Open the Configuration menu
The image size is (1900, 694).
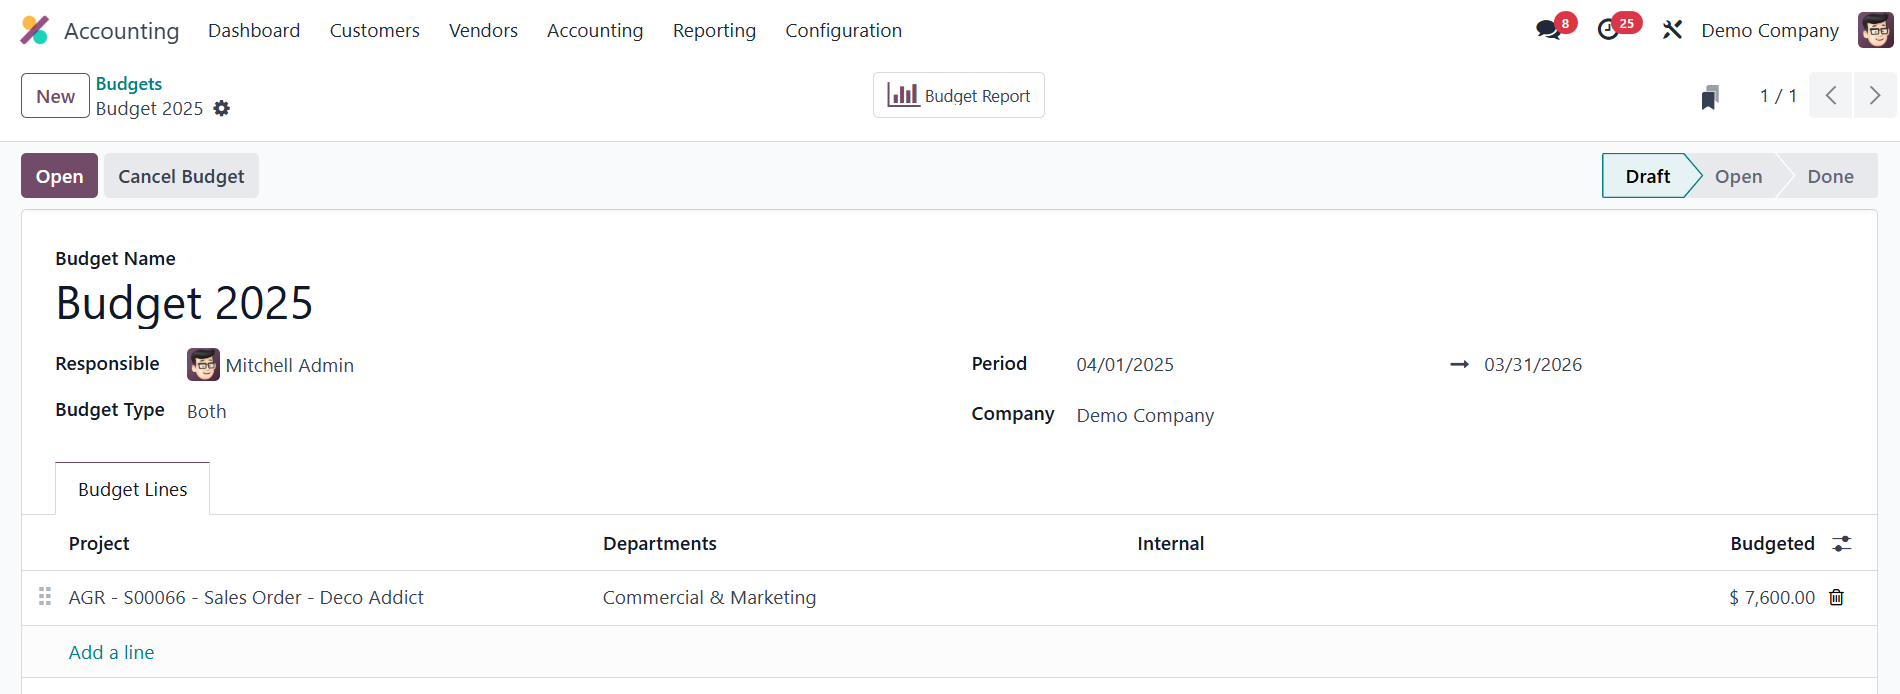coord(843,30)
